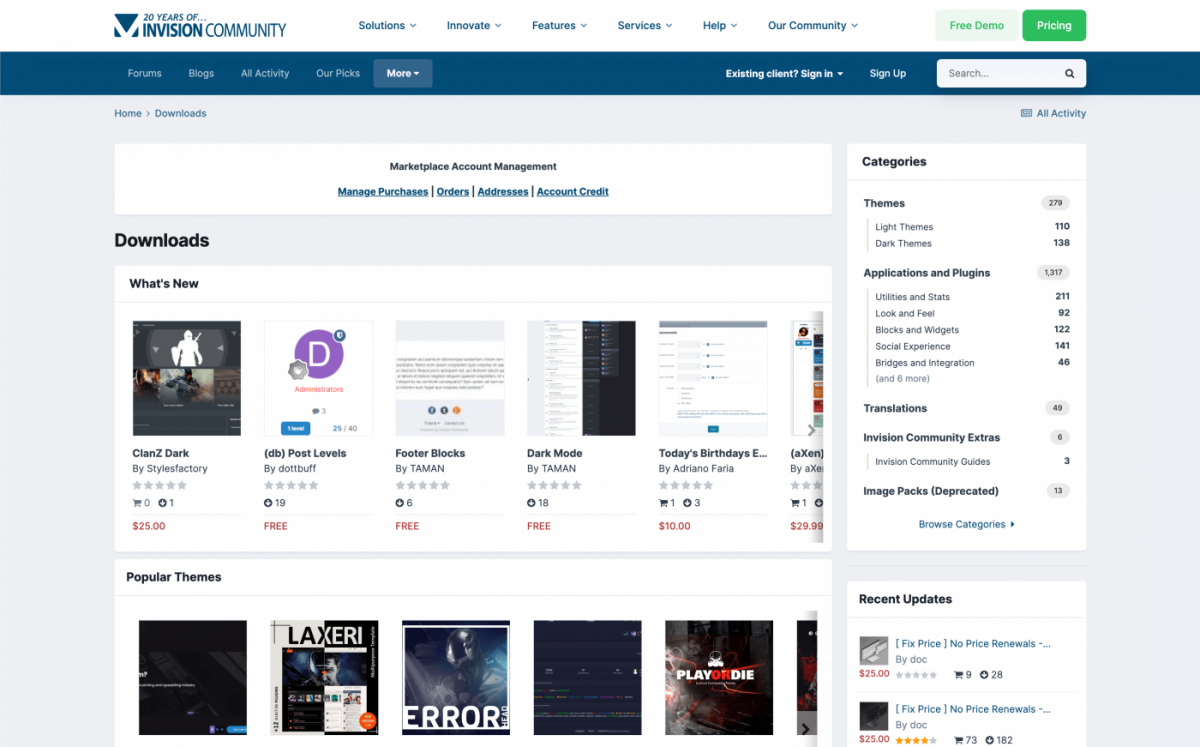Open Invision Community Extras category

(932, 438)
